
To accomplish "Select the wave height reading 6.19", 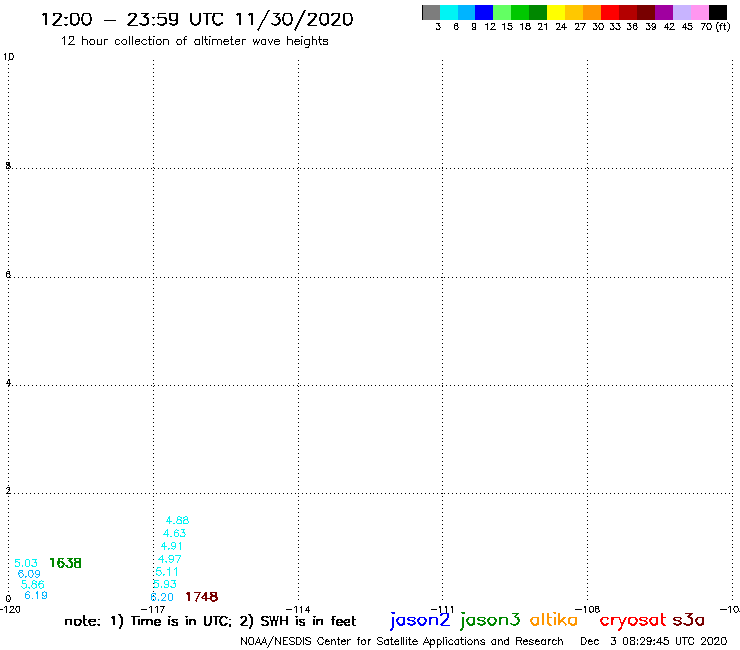I will click(x=36, y=595).
